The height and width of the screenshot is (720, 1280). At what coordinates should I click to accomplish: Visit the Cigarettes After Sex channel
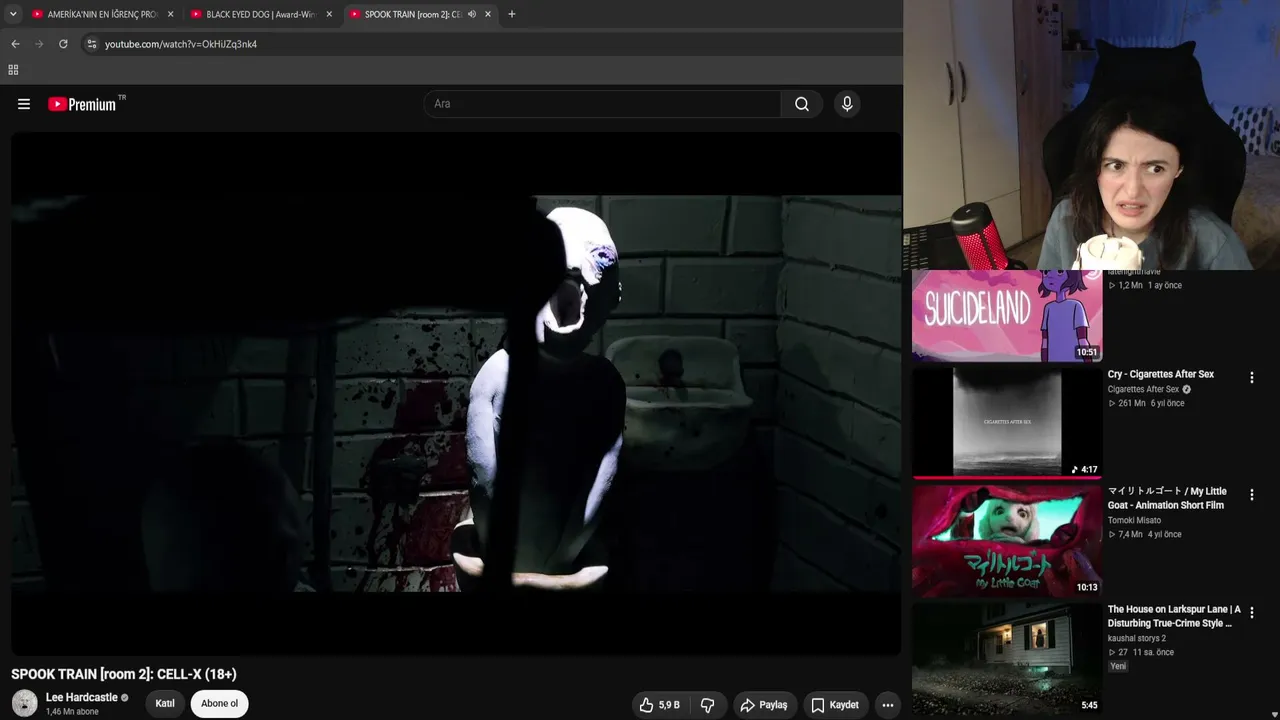click(x=1143, y=389)
